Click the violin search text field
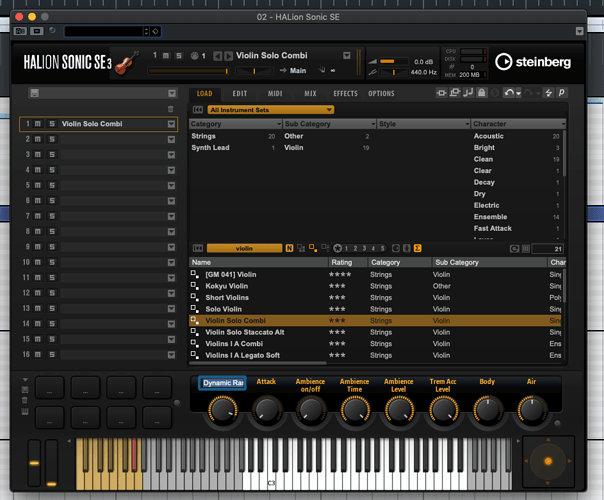Screen dimensions: 604x500 (244, 248)
